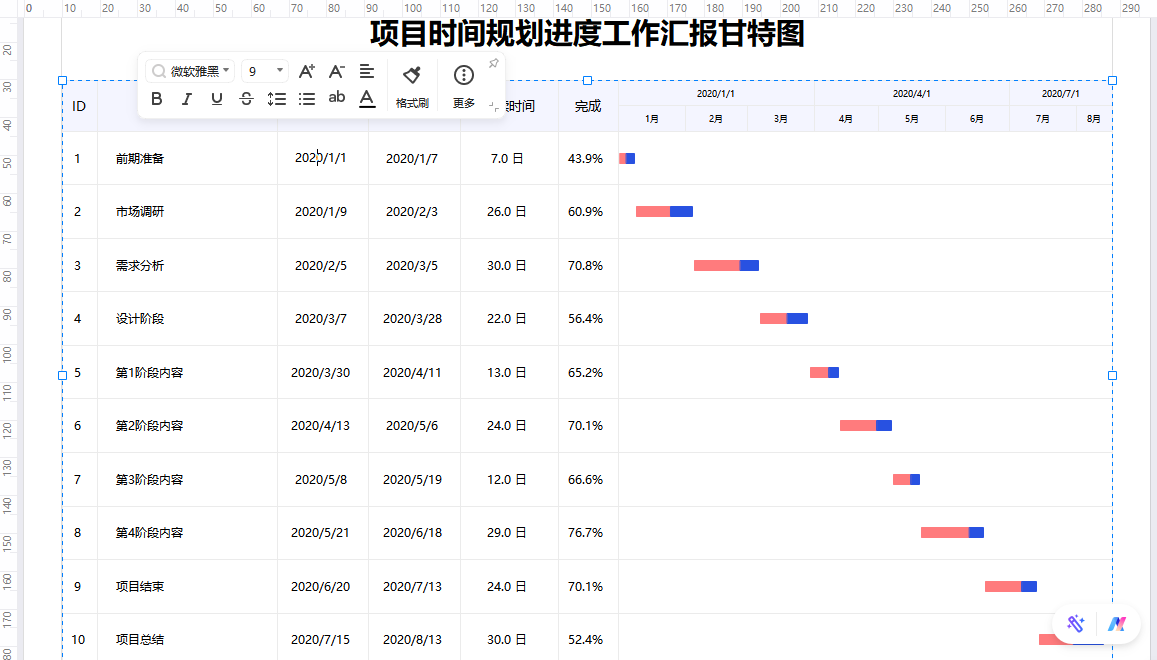Select the 设计阶段 task name
The height and width of the screenshot is (660, 1157).
click(139, 319)
